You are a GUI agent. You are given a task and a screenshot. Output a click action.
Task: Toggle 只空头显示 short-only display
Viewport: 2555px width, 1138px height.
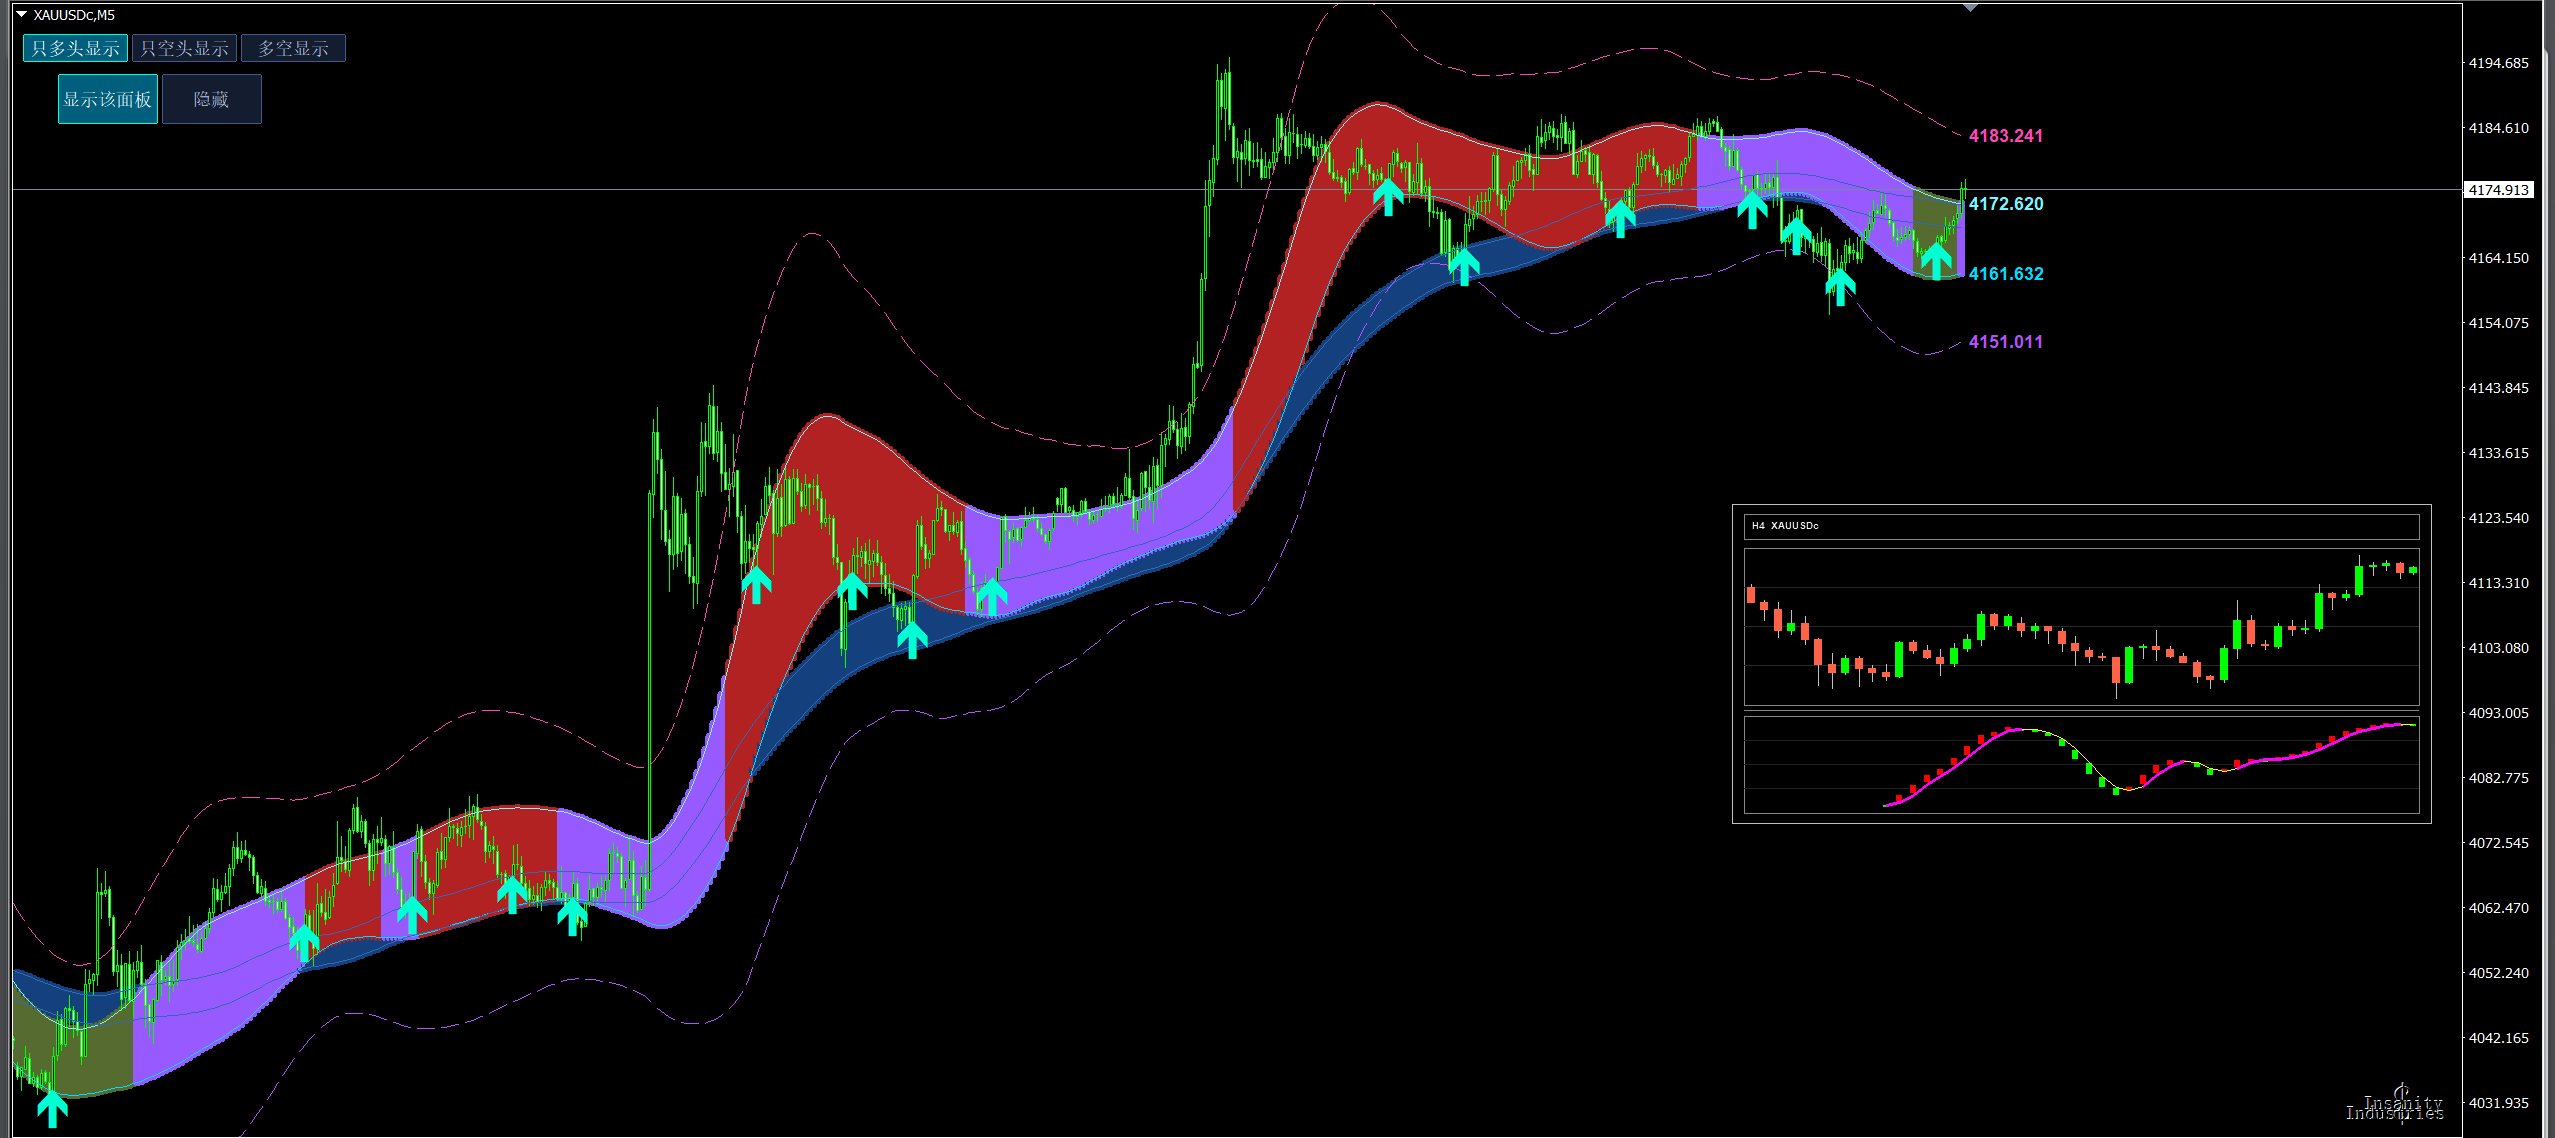[x=184, y=48]
